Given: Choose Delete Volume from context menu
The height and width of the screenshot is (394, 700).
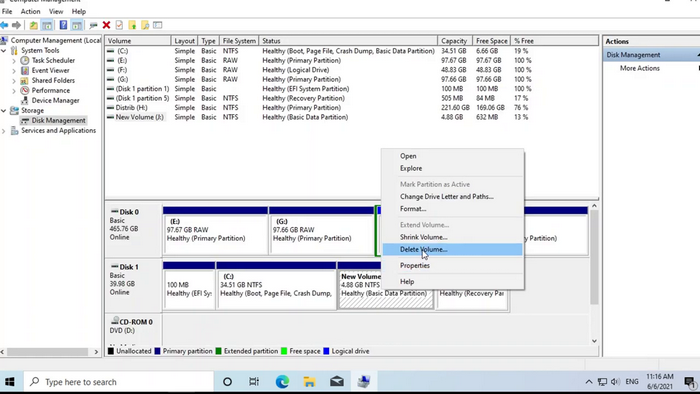Looking at the screenshot, I should tap(452, 249).
